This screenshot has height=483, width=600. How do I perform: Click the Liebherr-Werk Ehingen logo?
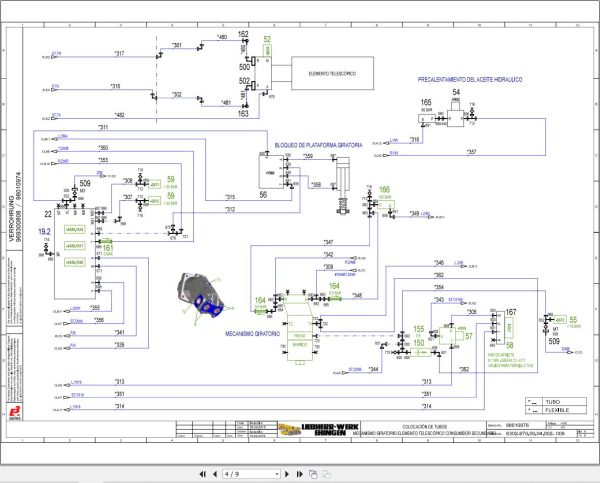pos(318,429)
